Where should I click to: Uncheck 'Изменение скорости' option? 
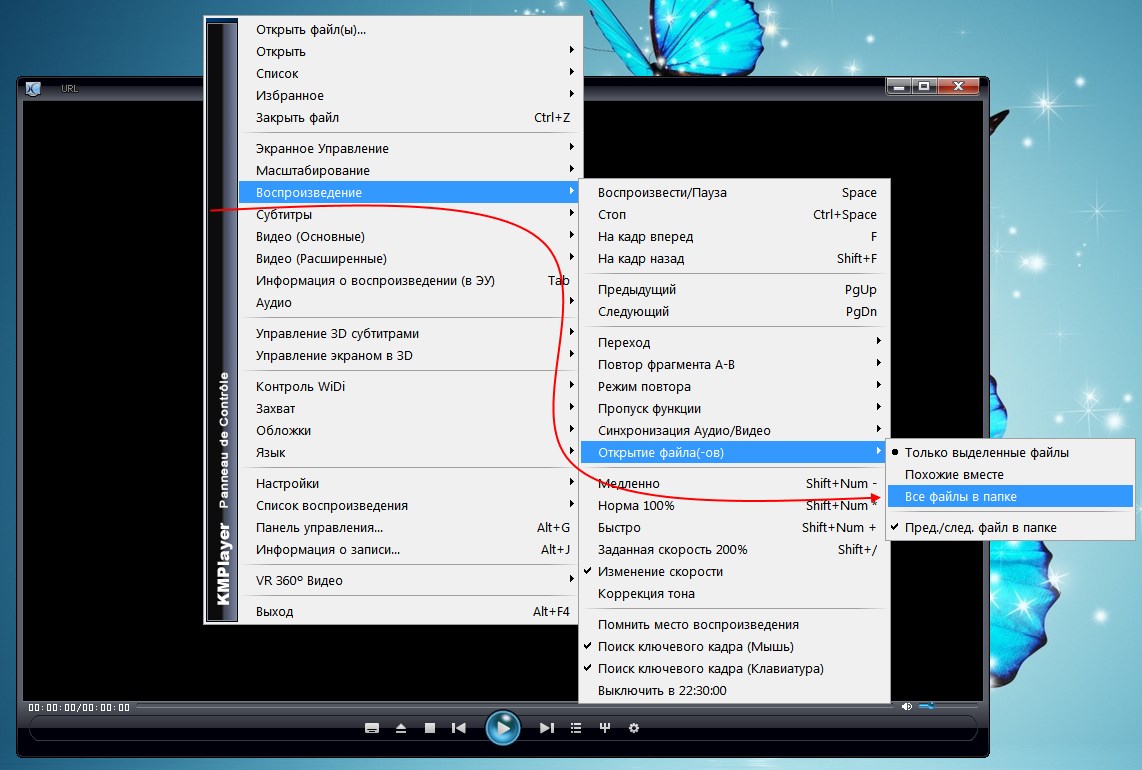(660, 572)
